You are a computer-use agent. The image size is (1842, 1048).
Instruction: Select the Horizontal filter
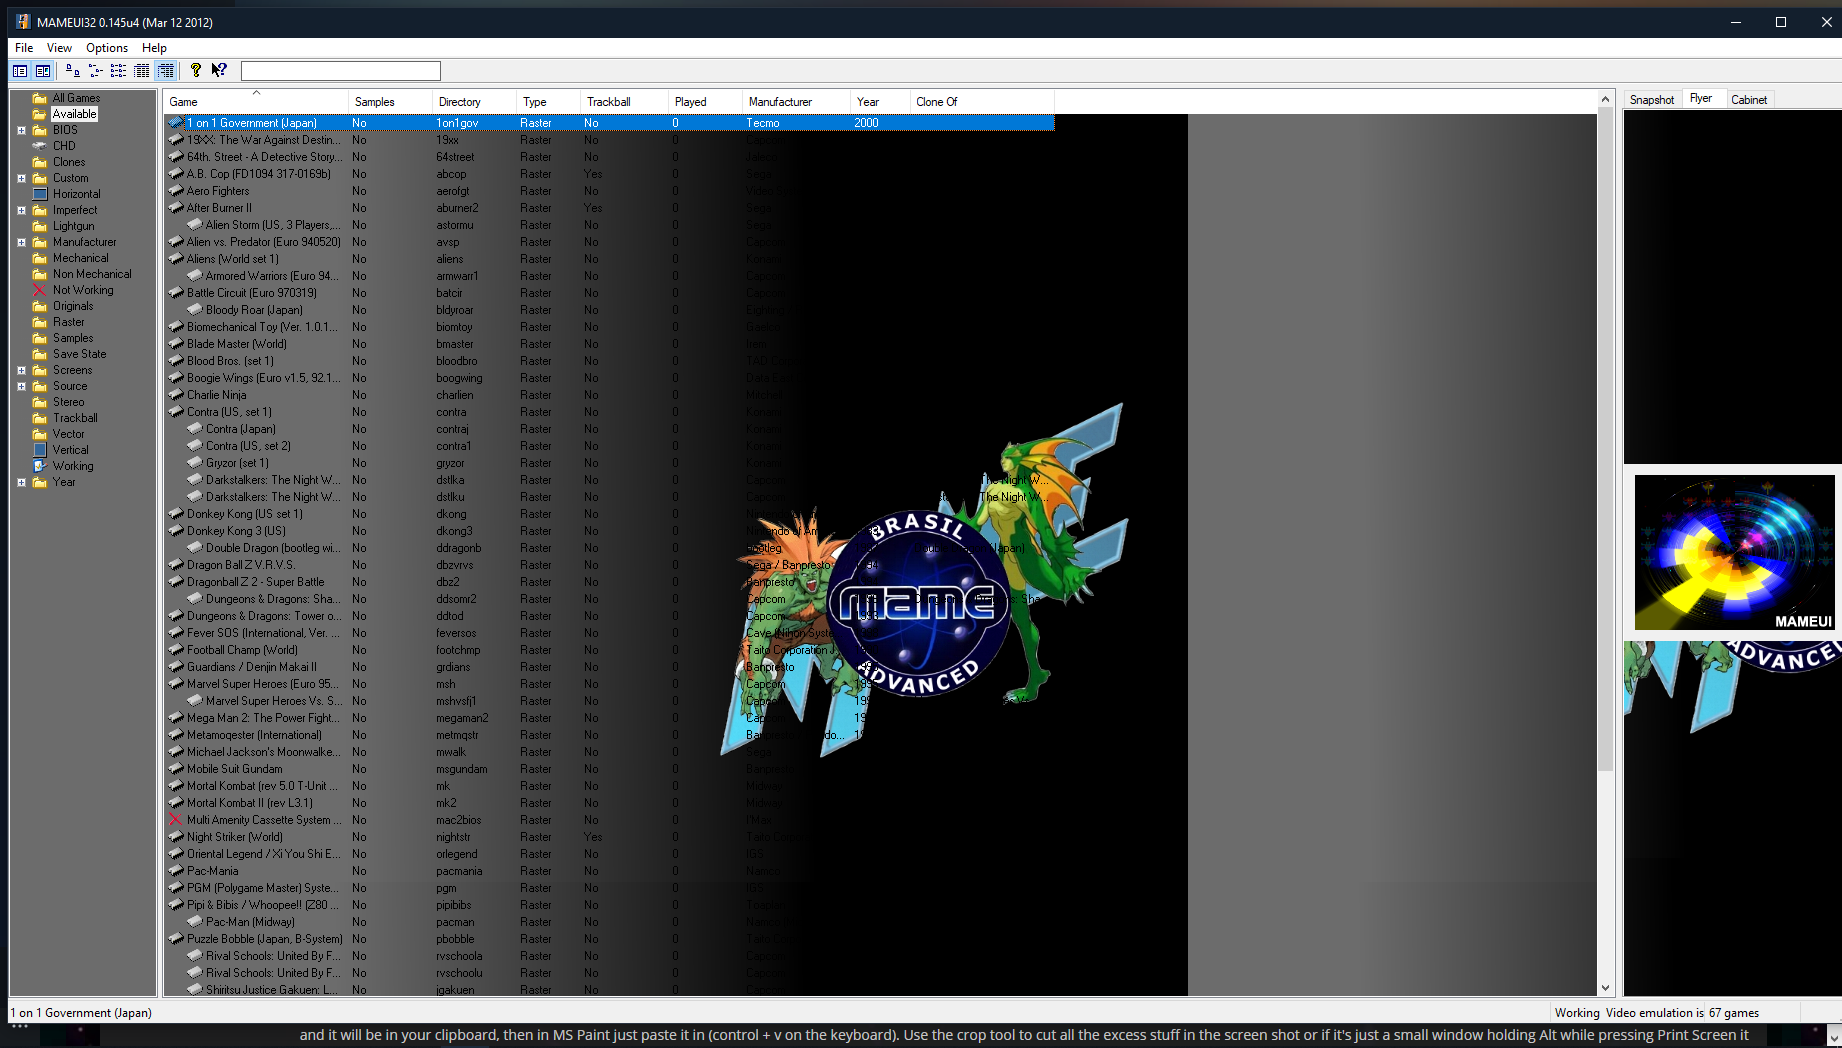pyautogui.click(x=76, y=194)
